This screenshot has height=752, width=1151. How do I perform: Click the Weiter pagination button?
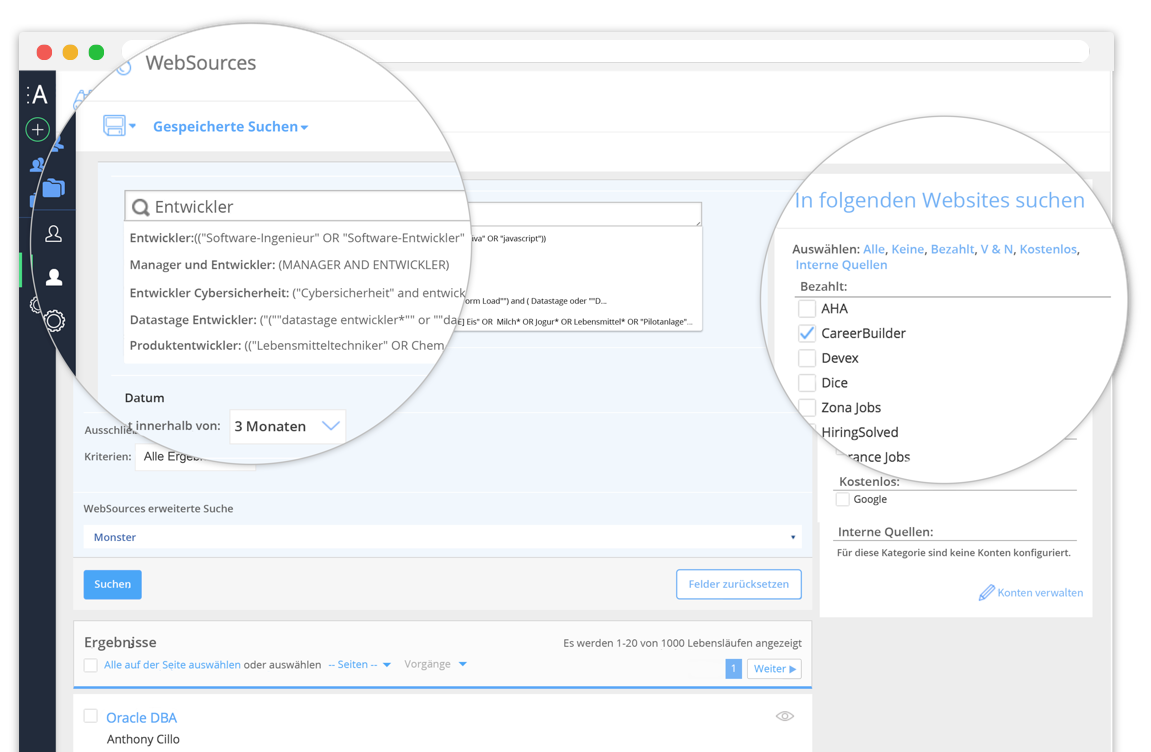click(x=774, y=669)
